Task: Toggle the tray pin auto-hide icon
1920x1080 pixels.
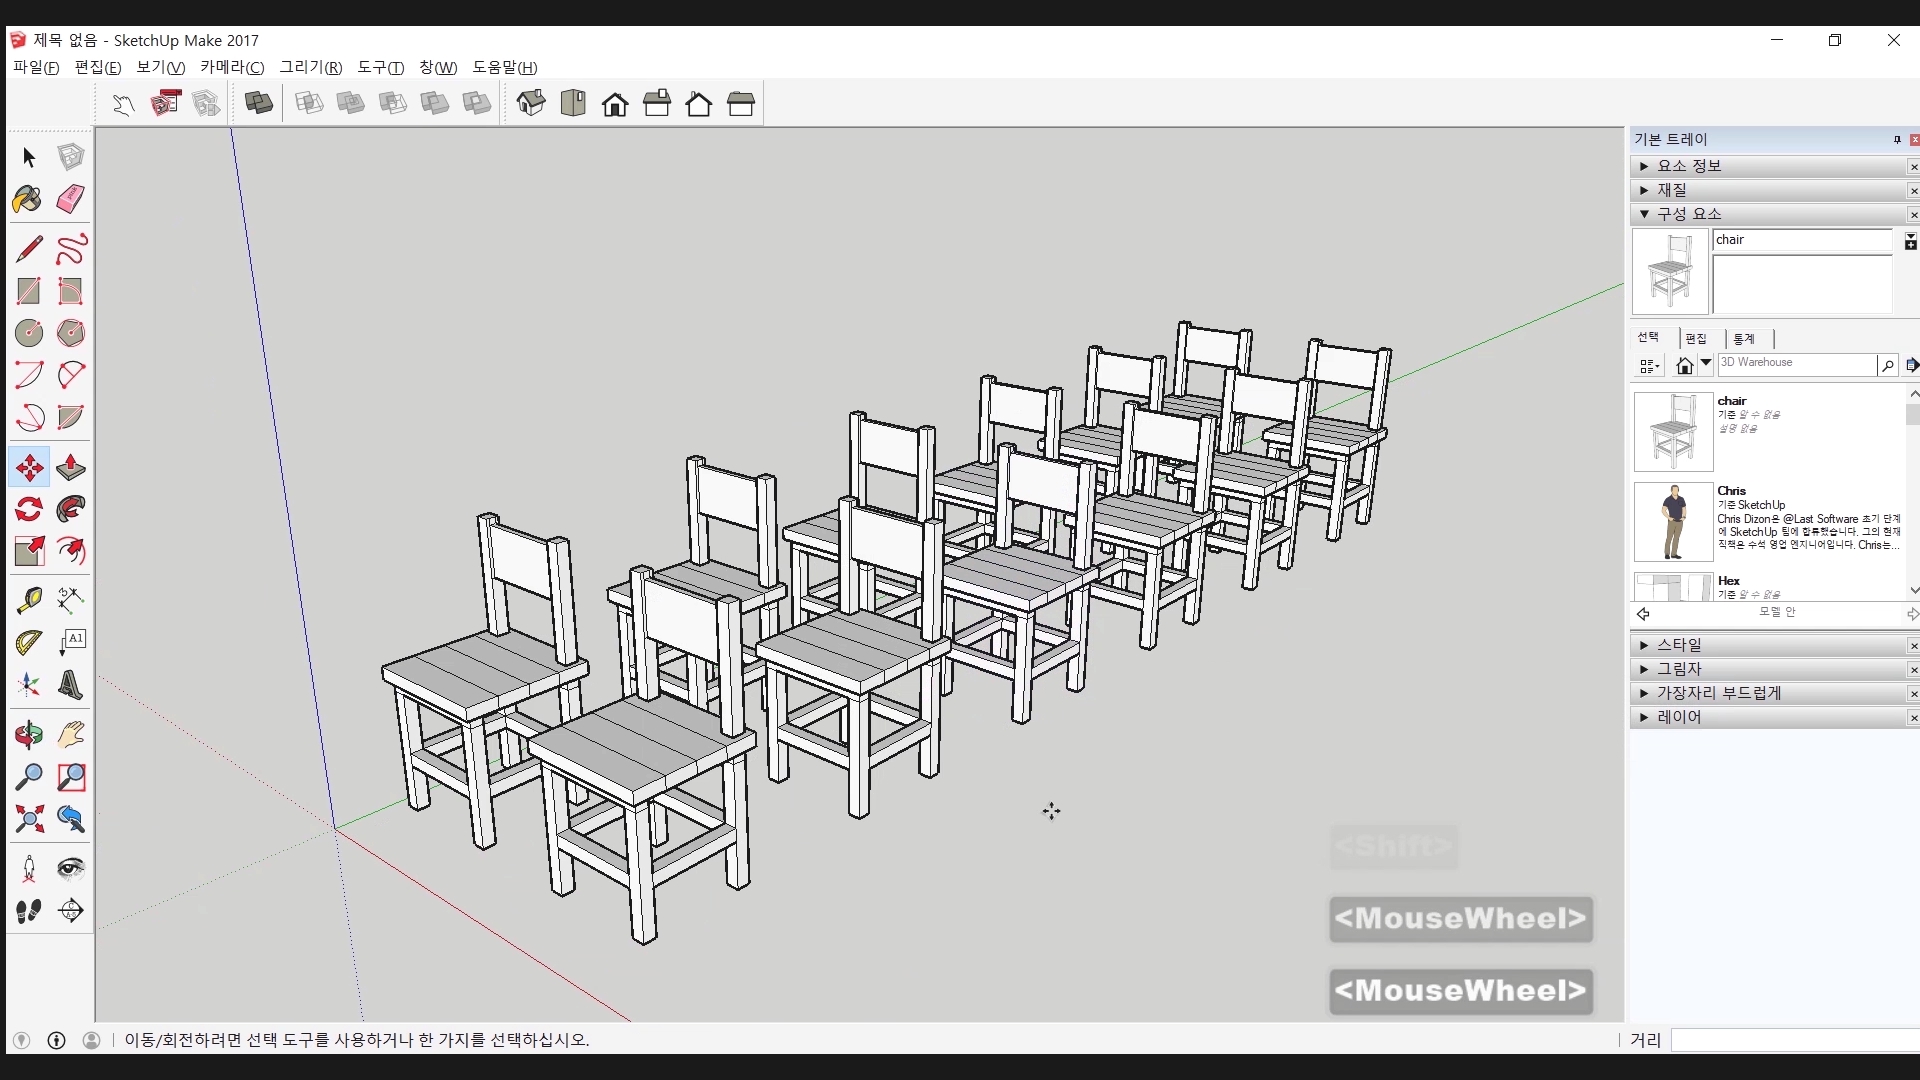Action: (1897, 140)
